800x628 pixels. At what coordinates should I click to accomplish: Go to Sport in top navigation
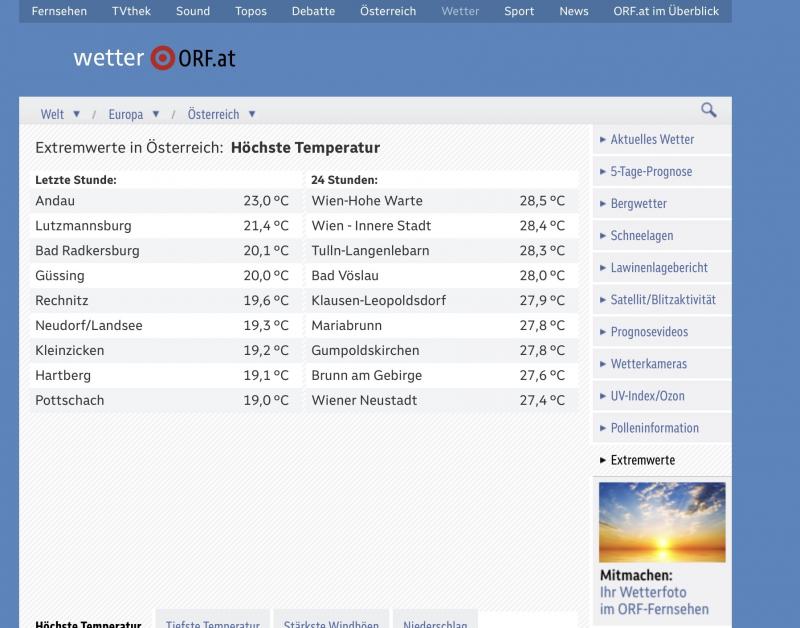click(518, 11)
